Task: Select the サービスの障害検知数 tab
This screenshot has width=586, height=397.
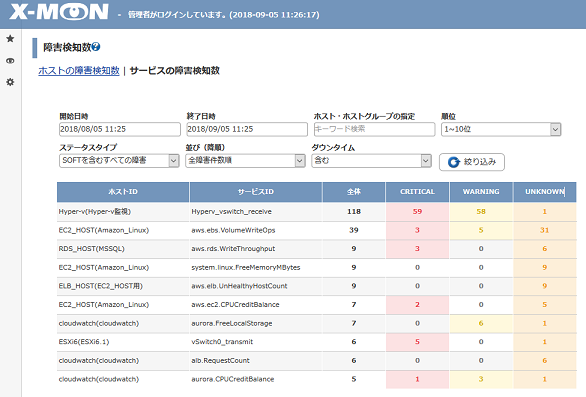Action: tap(175, 71)
